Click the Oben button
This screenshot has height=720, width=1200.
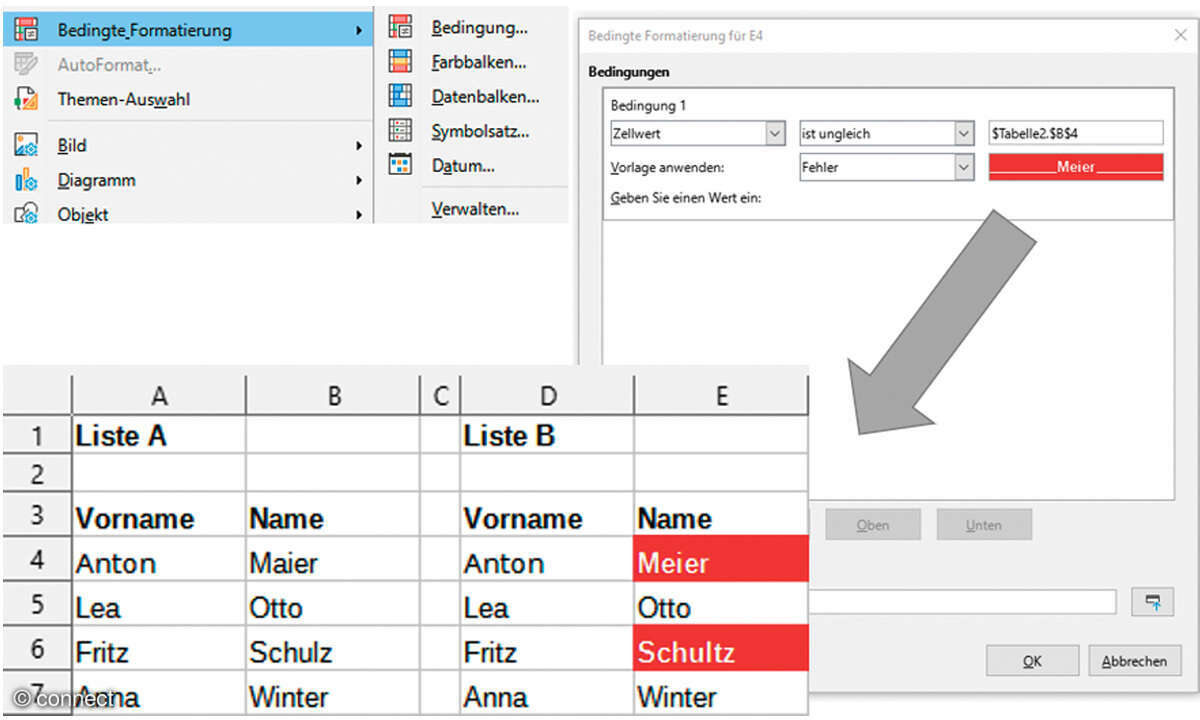pos(873,525)
